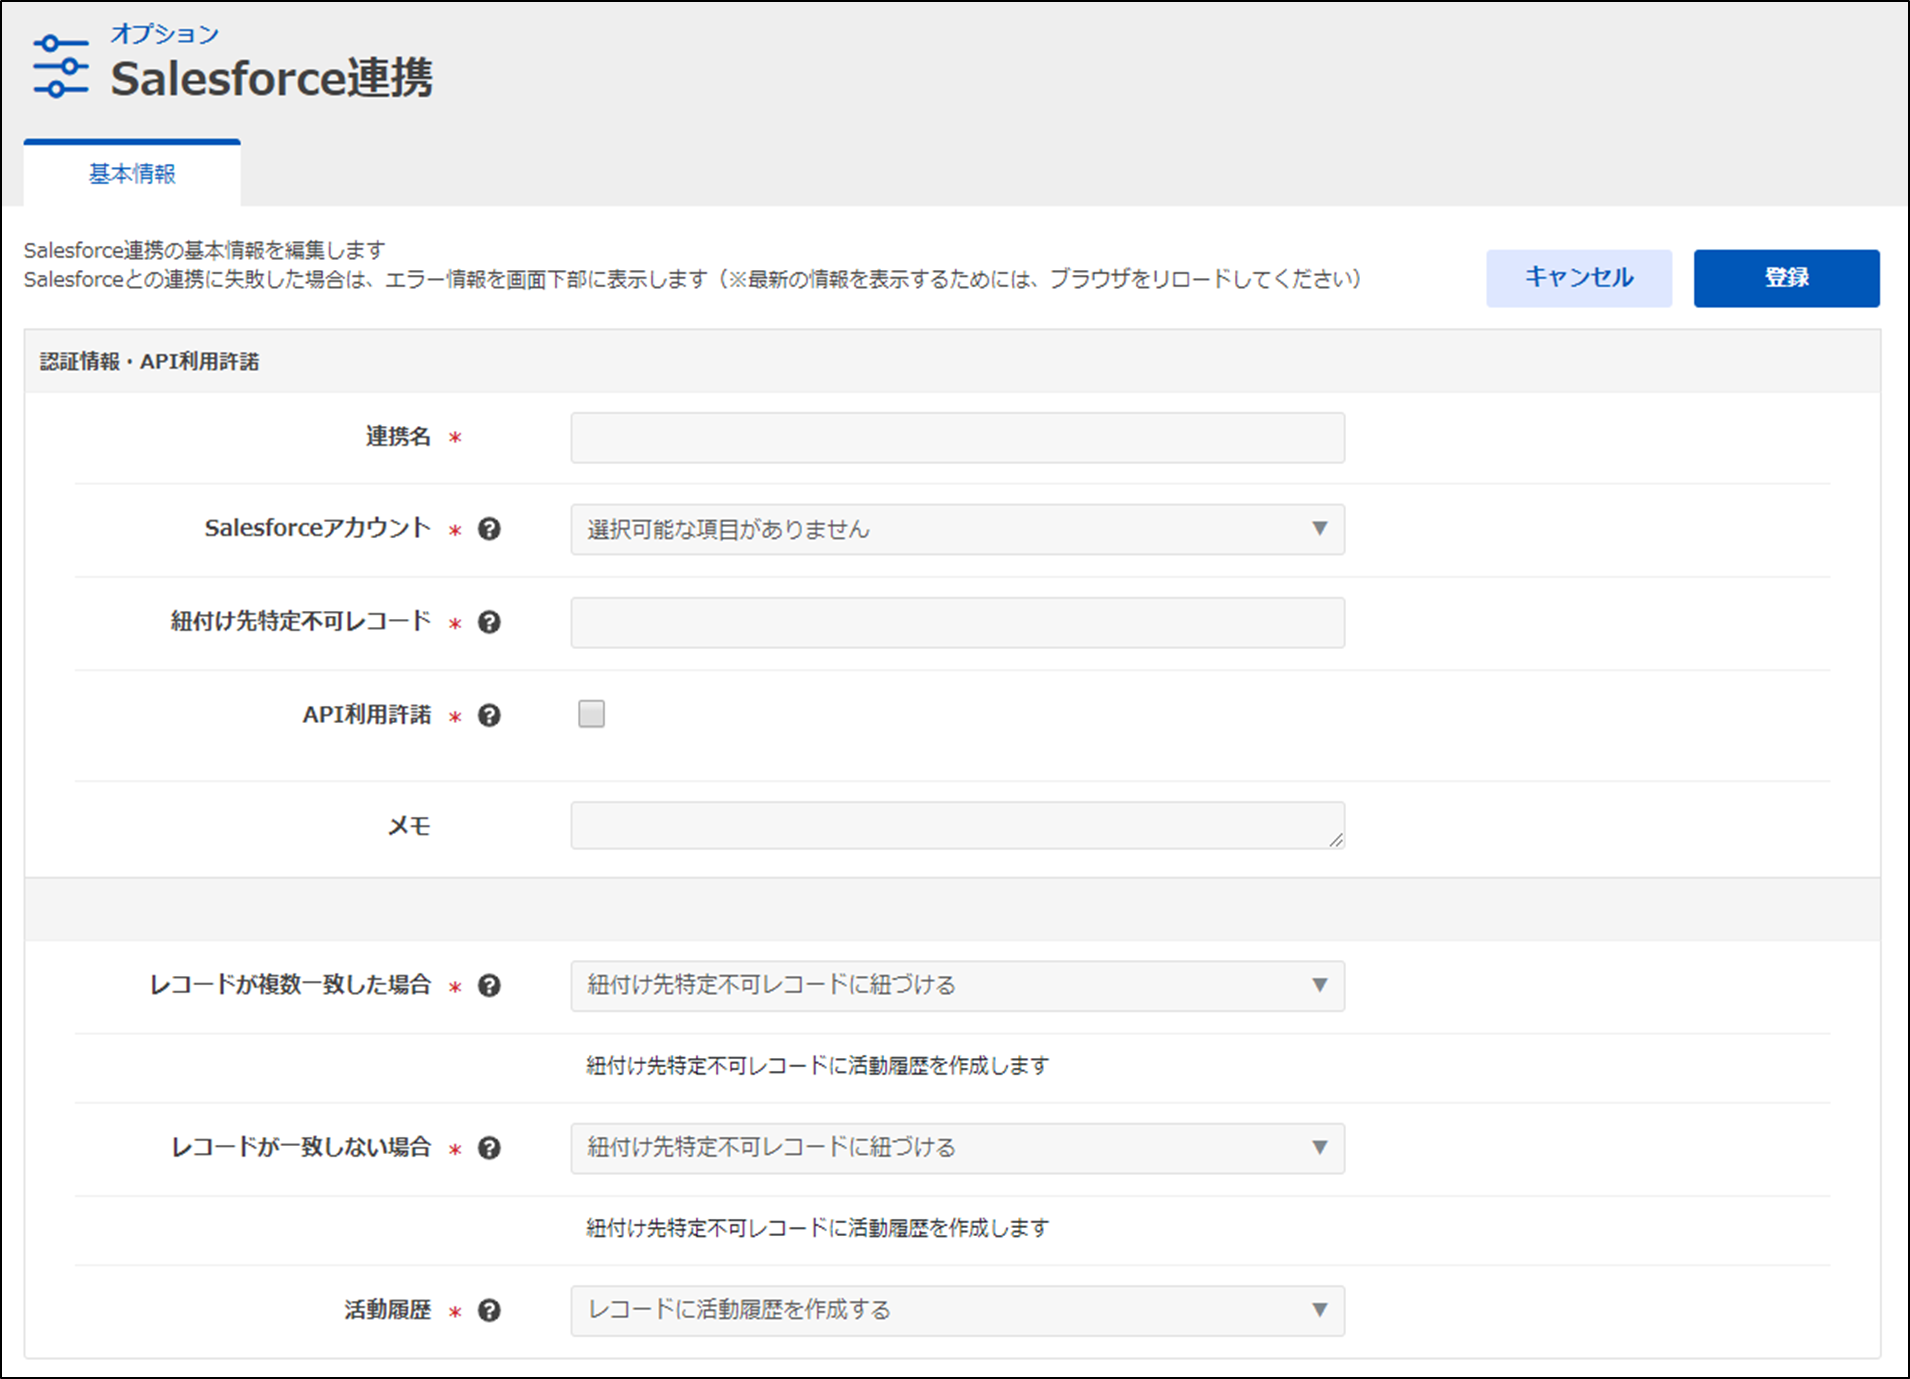Open the Salesforceアカウント dropdown
Screen dimensions: 1910x1379
957,529
